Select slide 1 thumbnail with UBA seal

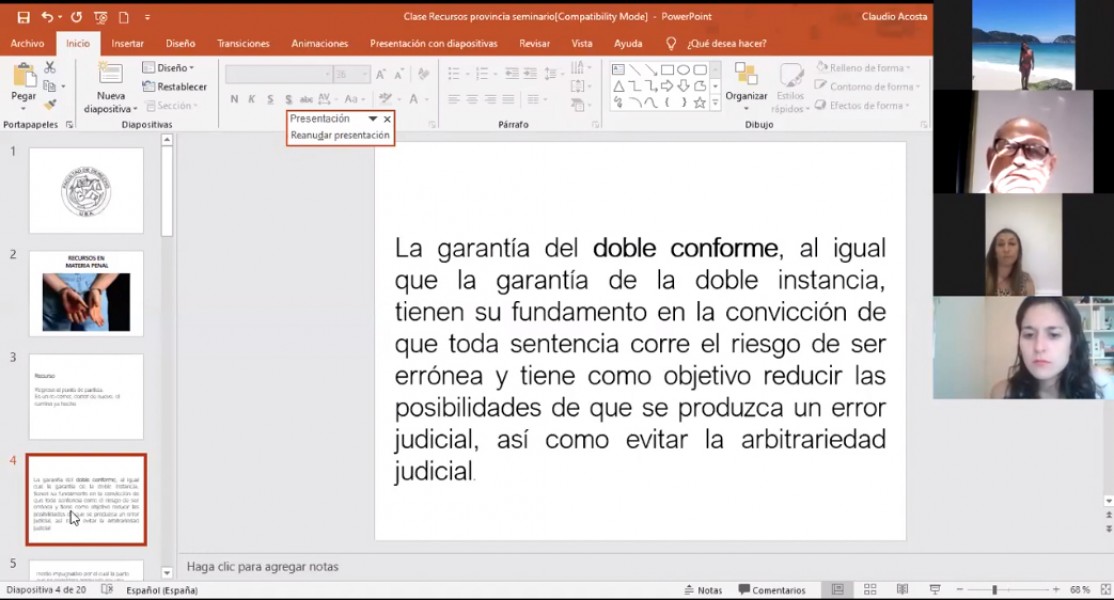[x=86, y=190]
